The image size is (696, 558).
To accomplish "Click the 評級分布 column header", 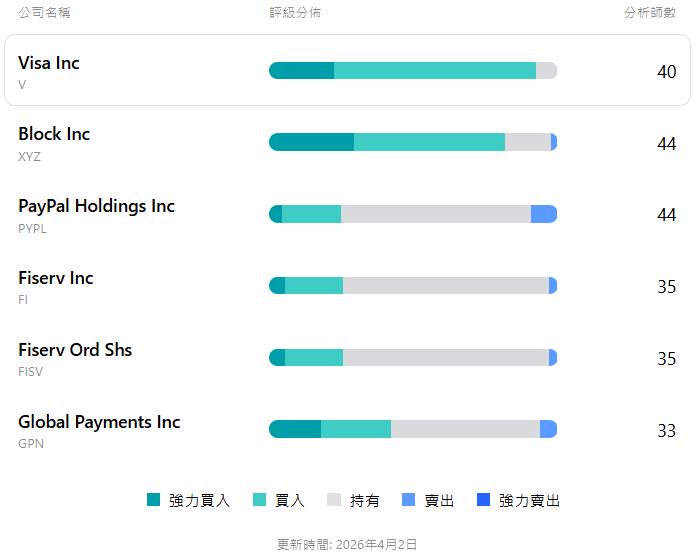I will tap(295, 13).
